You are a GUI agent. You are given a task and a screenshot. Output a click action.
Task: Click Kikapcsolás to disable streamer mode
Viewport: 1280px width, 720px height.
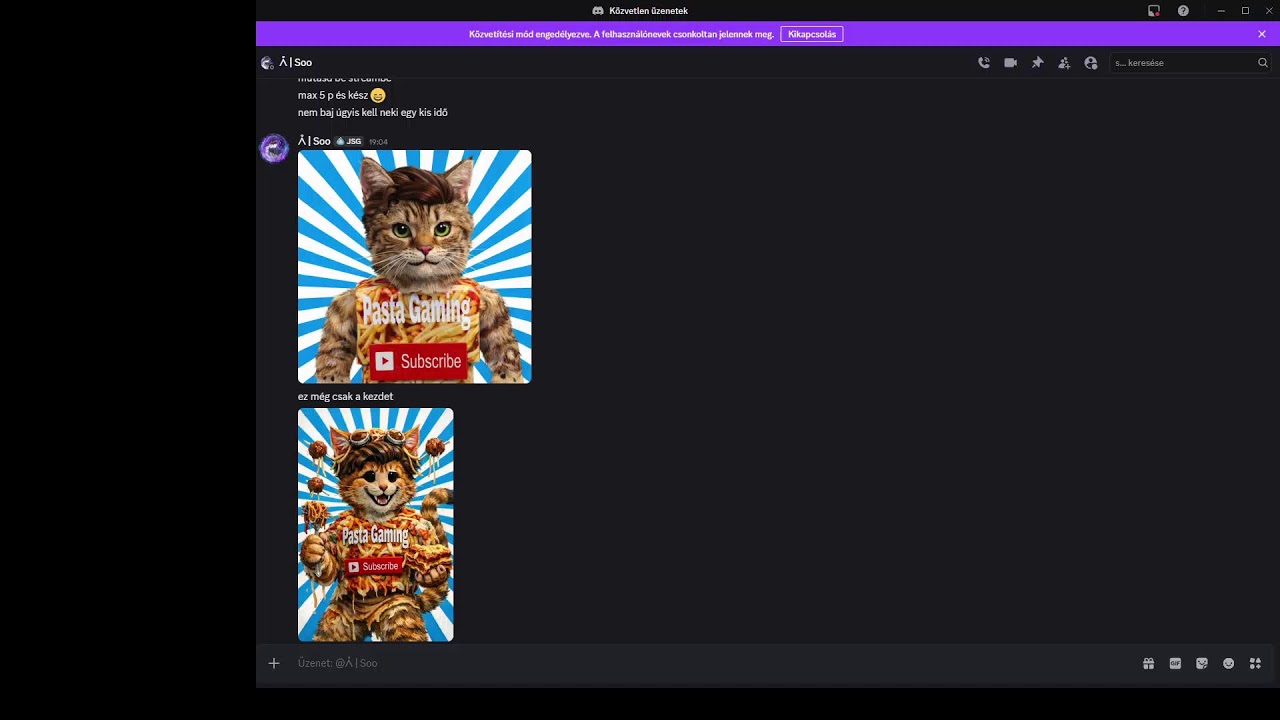click(x=812, y=34)
